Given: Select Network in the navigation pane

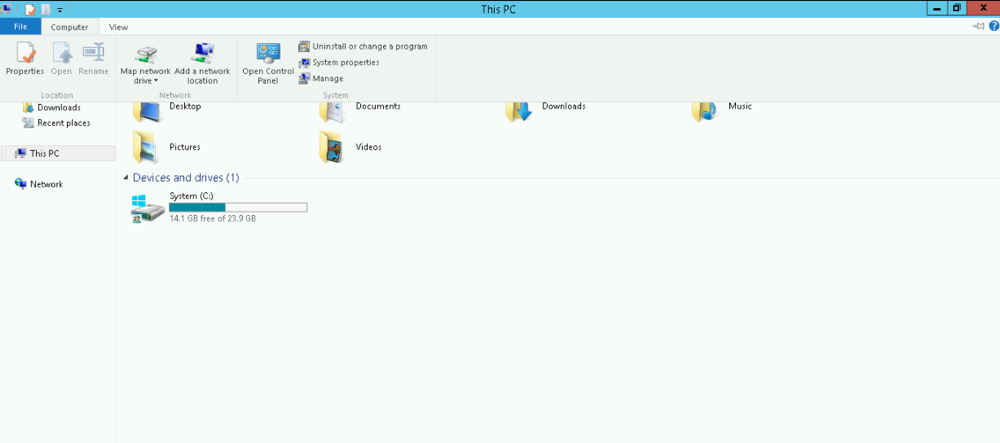Looking at the screenshot, I should click(39, 184).
